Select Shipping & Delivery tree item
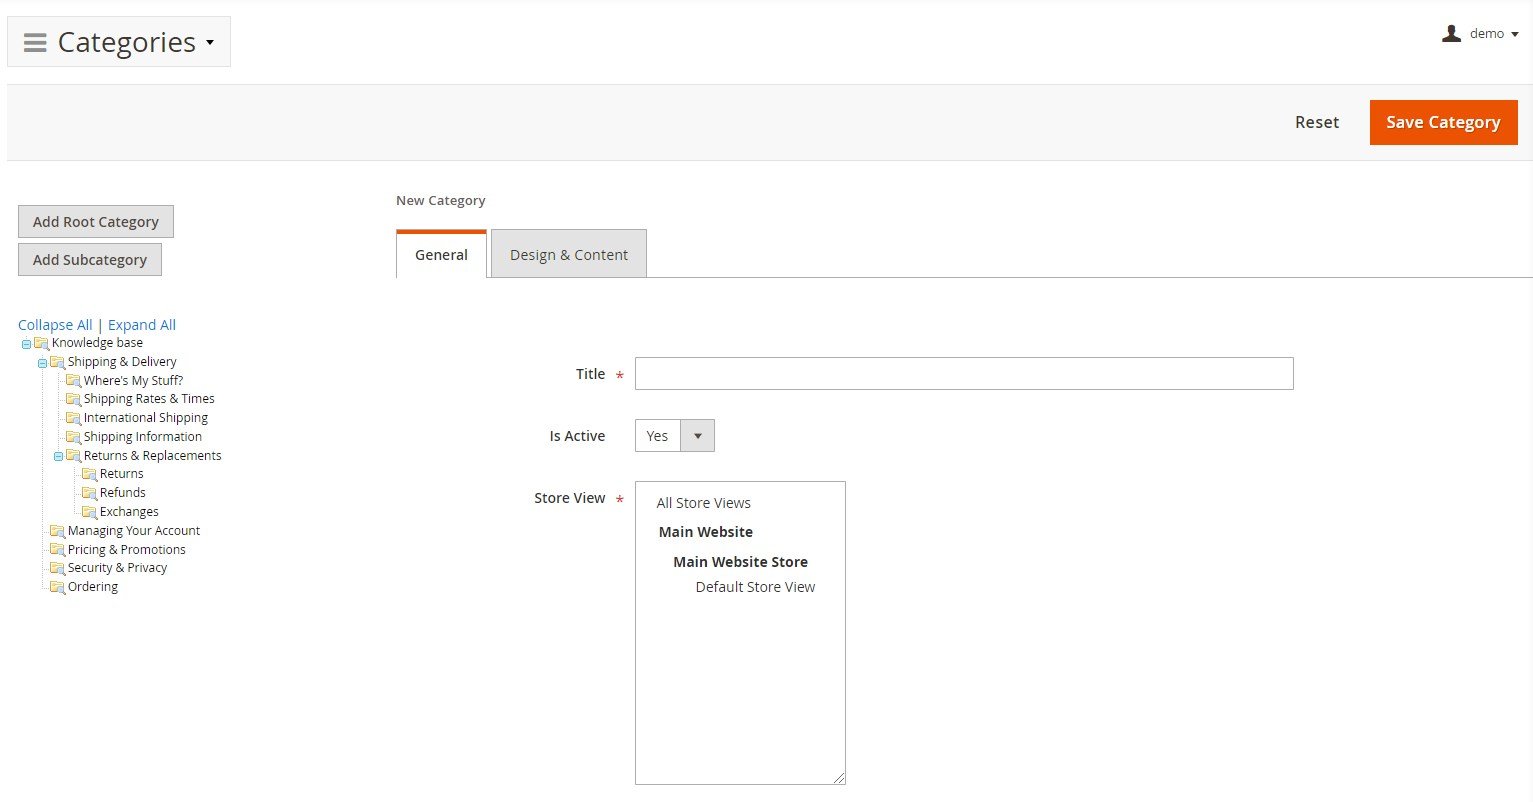 coord(122,362)
